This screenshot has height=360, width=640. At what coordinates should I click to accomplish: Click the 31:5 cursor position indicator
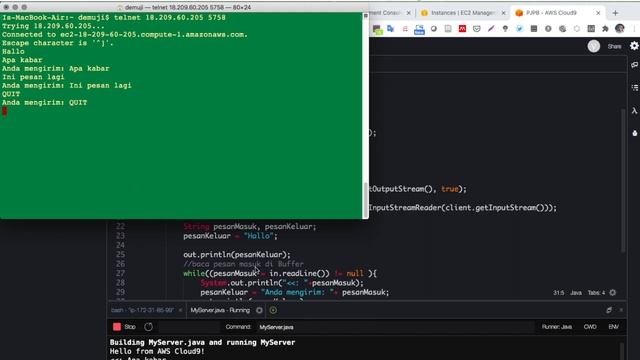(x=558, y=293)
